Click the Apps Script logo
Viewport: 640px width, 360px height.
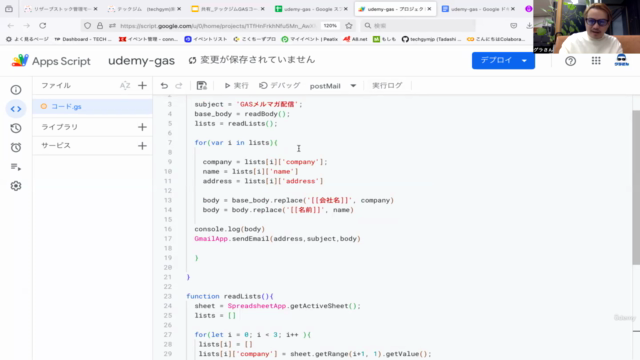(x=51, y=61)
